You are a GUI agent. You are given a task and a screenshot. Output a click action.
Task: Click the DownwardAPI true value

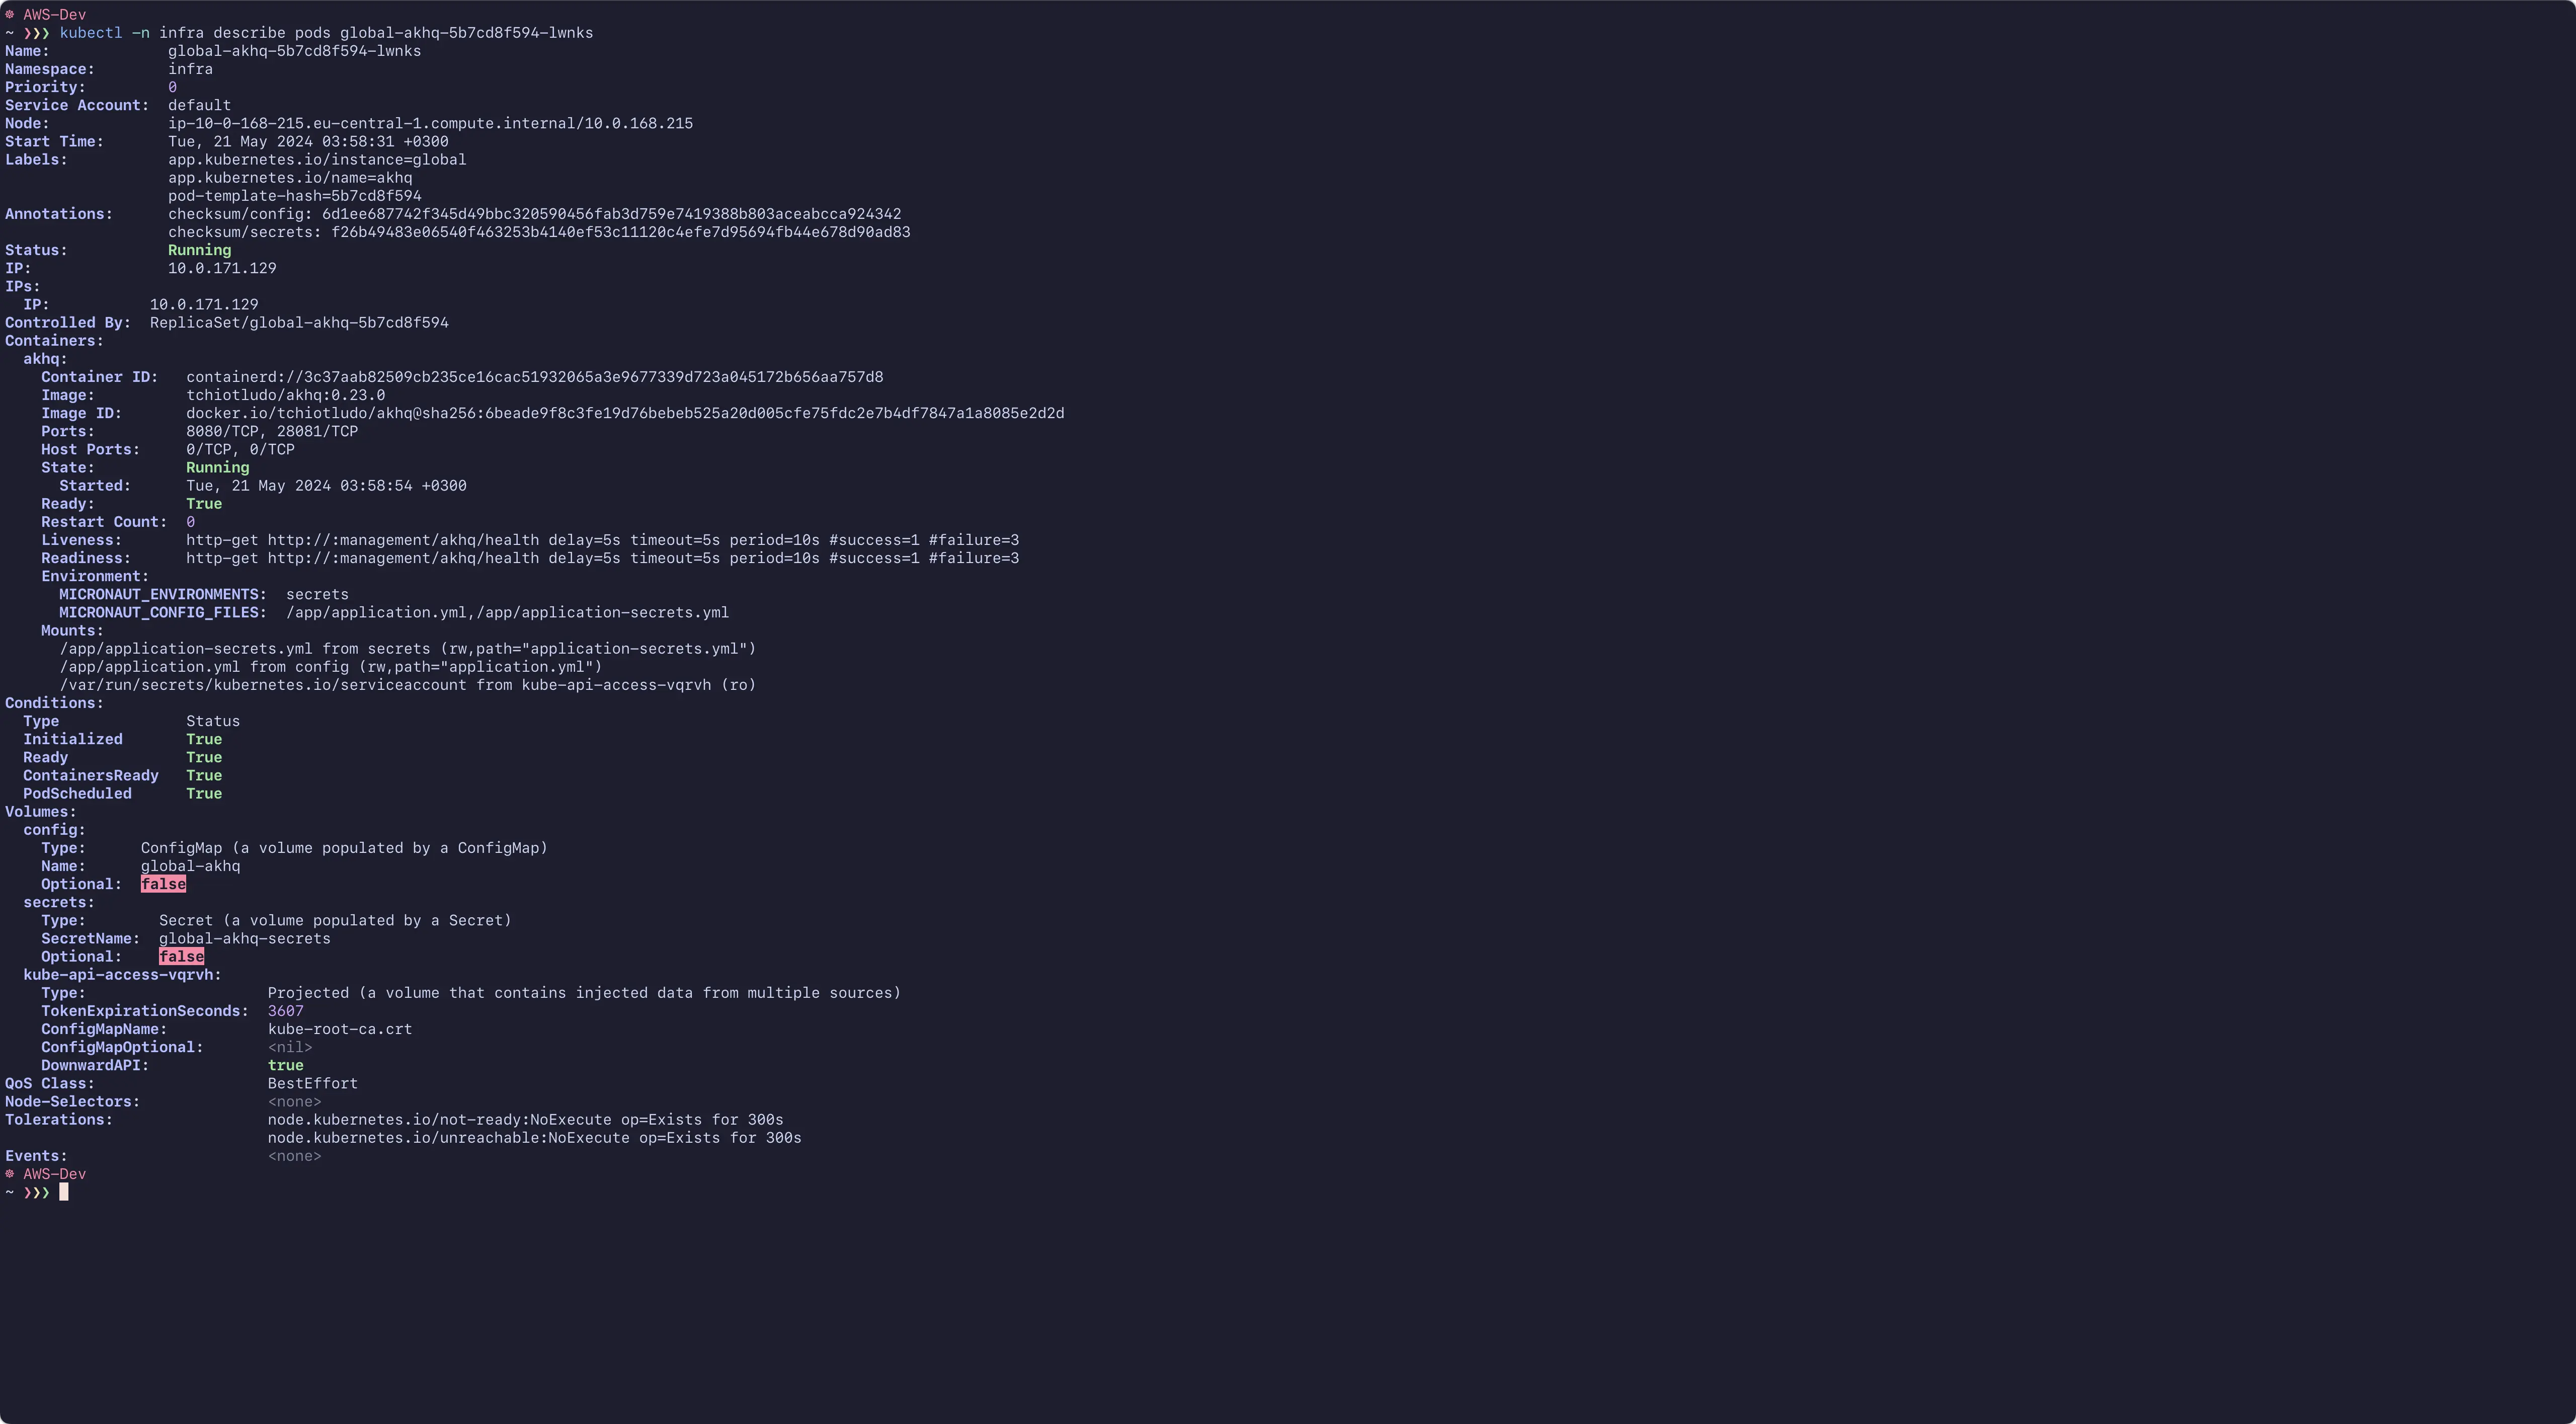[285, 1066]
